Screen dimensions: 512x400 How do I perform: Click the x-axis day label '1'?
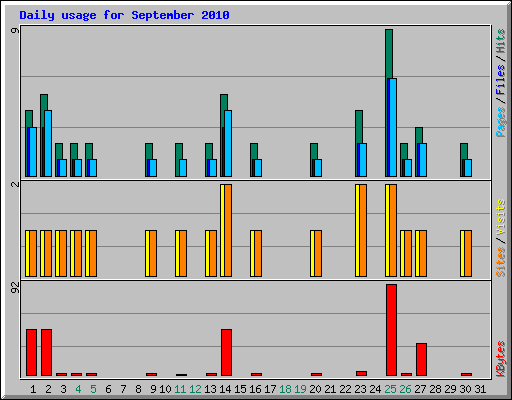click(33, 389)
